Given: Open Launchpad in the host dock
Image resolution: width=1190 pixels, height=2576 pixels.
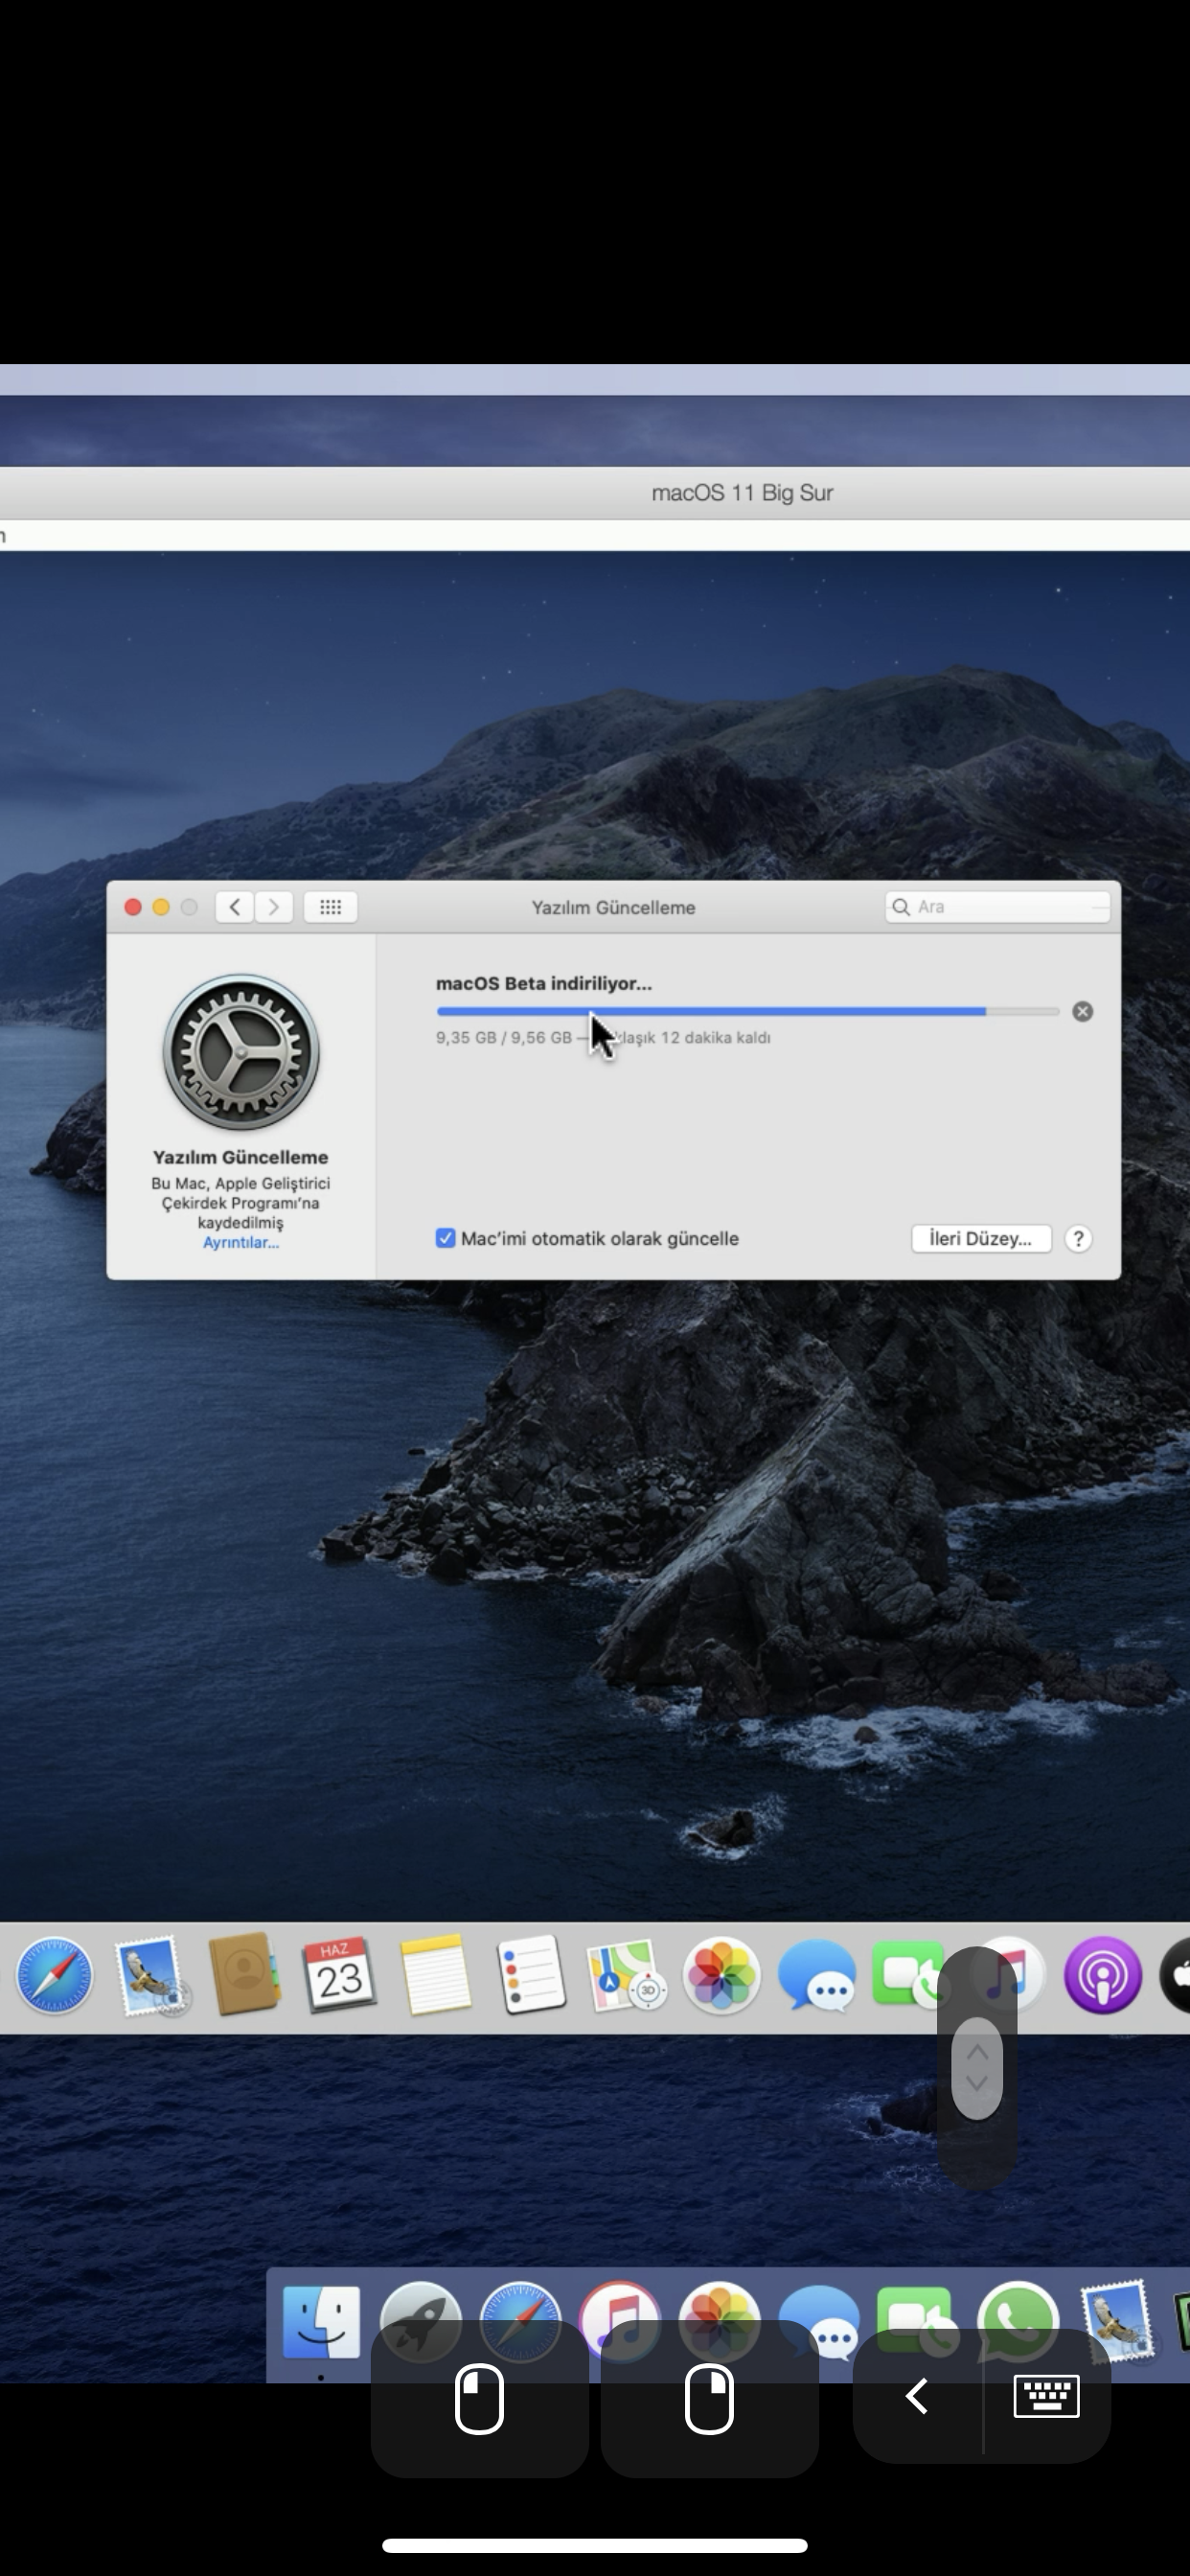Looking at the screenshot, I should 421,2322.
